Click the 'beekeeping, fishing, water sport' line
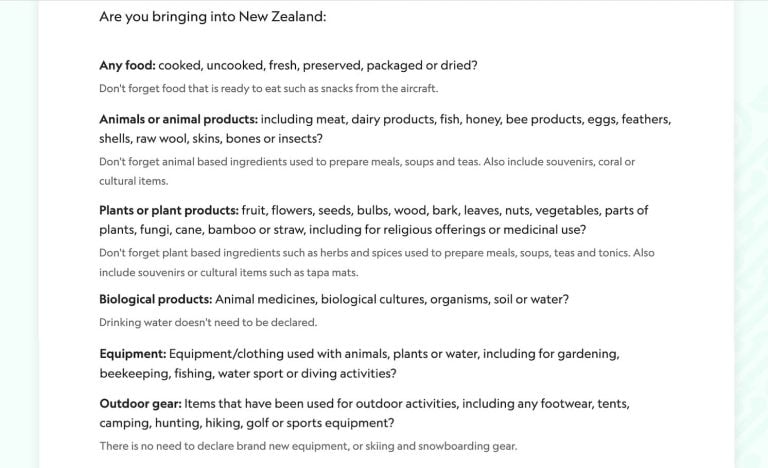Image resolution: width=768 pixels, height=468 pixels. (247, 374)
